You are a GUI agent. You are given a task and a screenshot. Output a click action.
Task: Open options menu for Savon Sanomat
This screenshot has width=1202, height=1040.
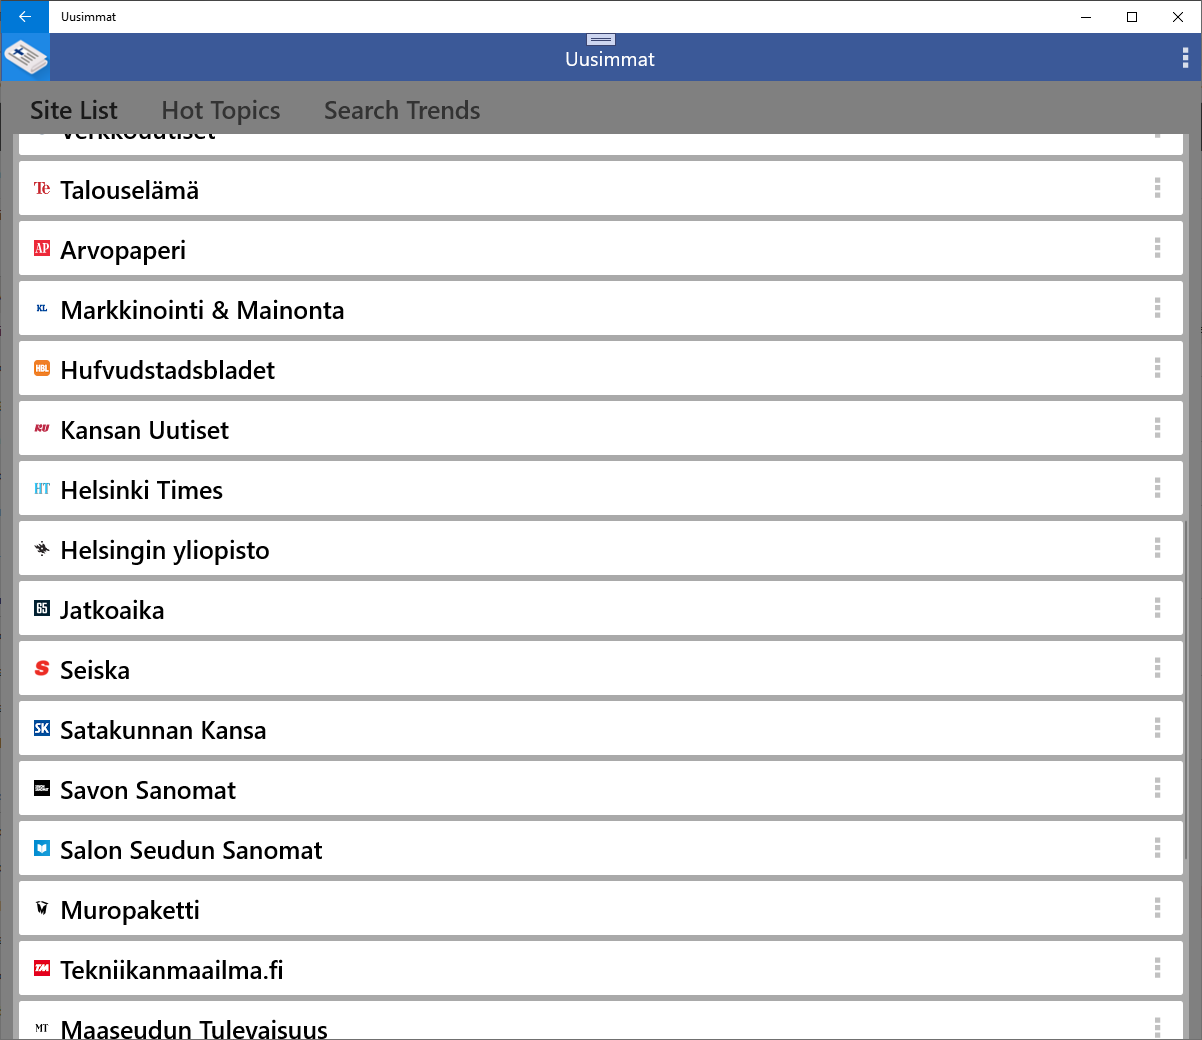[x=1157, y=788]
